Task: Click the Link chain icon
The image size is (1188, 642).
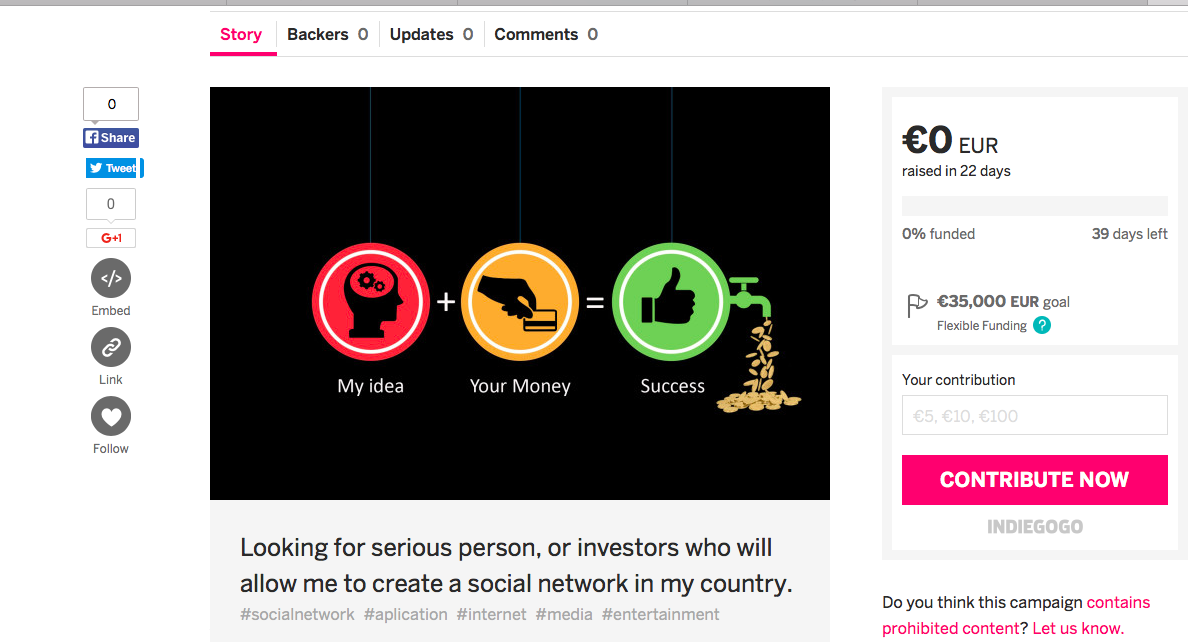Action: coord(111,348)
